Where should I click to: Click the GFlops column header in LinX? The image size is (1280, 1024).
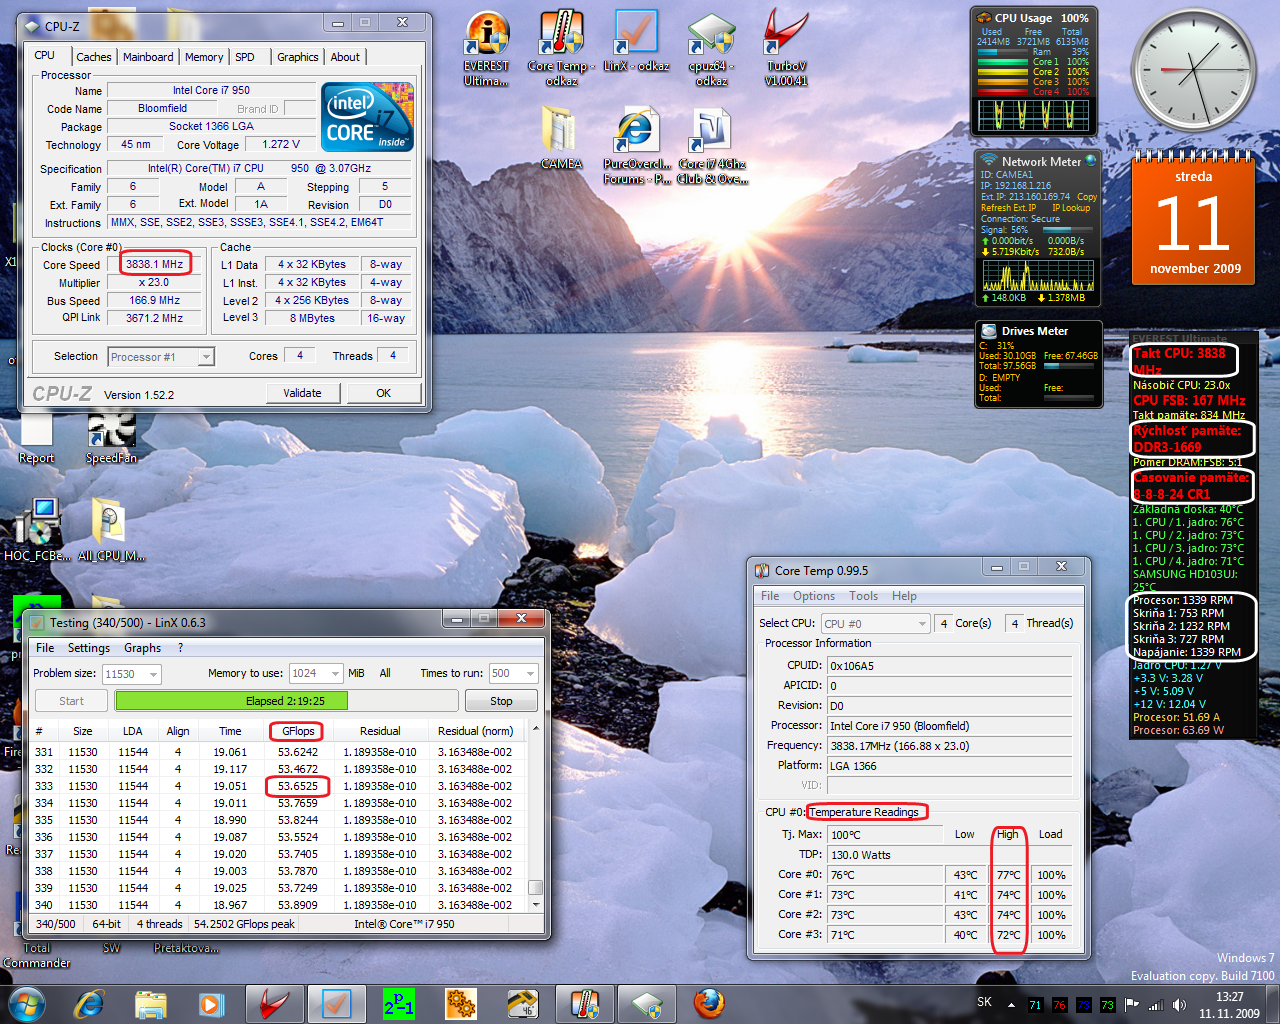click(298, 731)
